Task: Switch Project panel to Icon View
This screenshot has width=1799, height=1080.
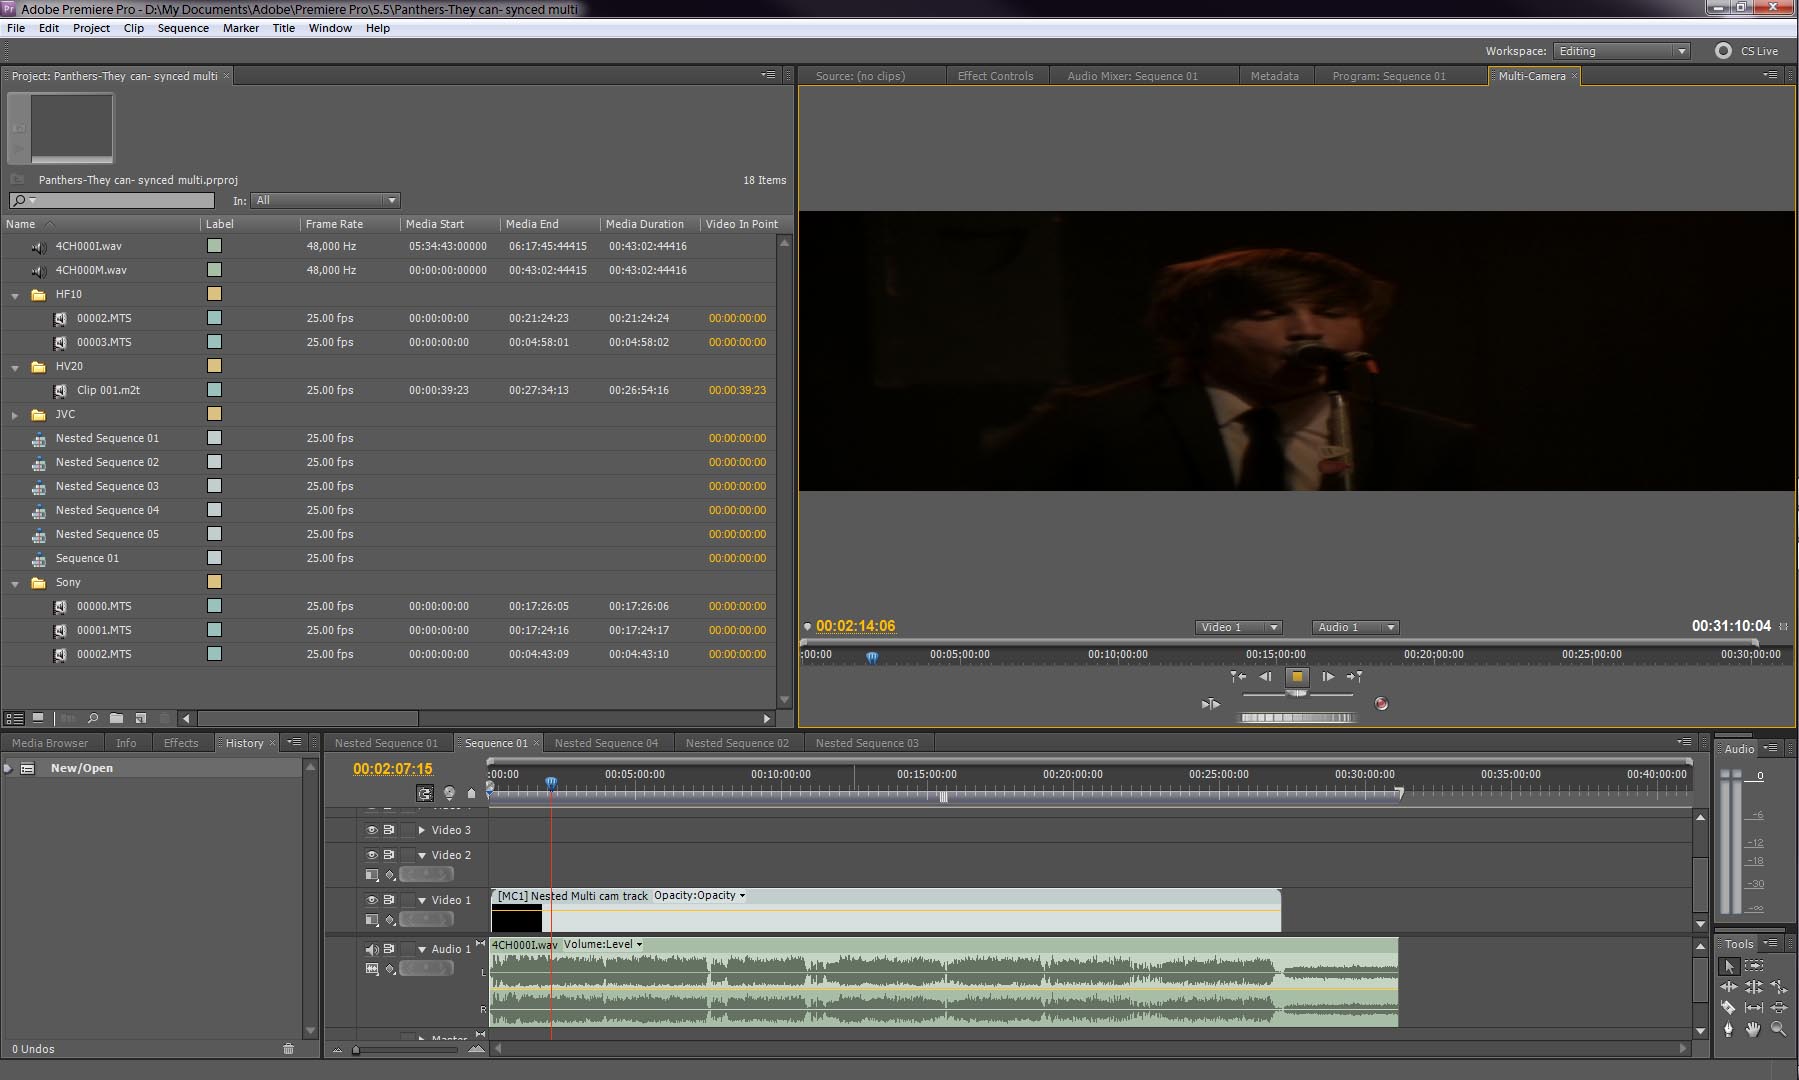Action: coord(38,718)
